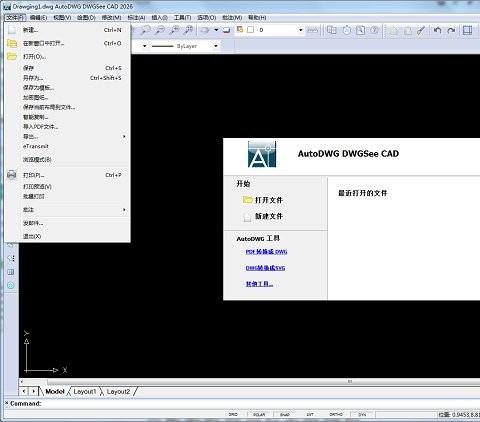
Task: Choose 浏览模式(B) from the File menu
Action: coord(67,160)
